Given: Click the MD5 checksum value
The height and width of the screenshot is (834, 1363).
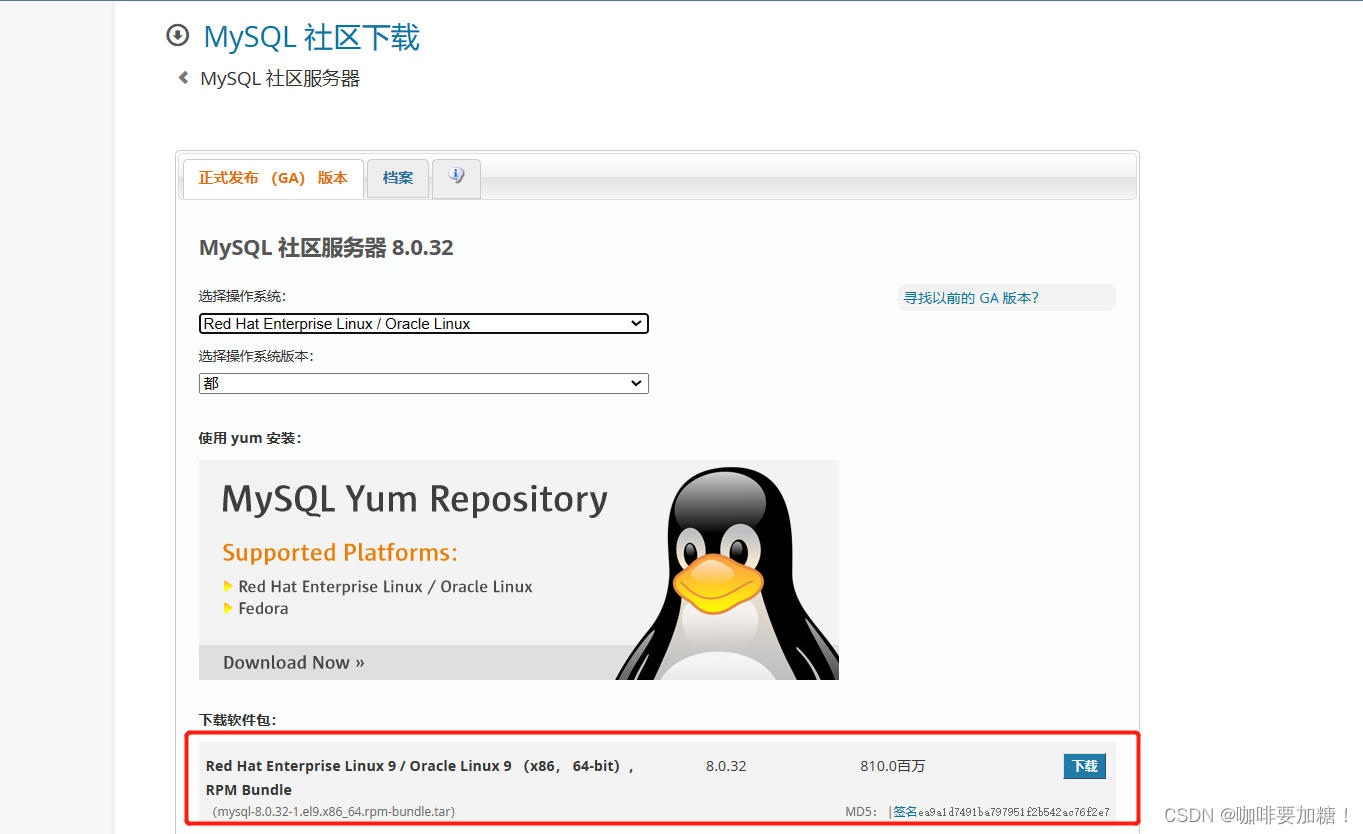Looking at the screenshot, I should point(1014,812).
